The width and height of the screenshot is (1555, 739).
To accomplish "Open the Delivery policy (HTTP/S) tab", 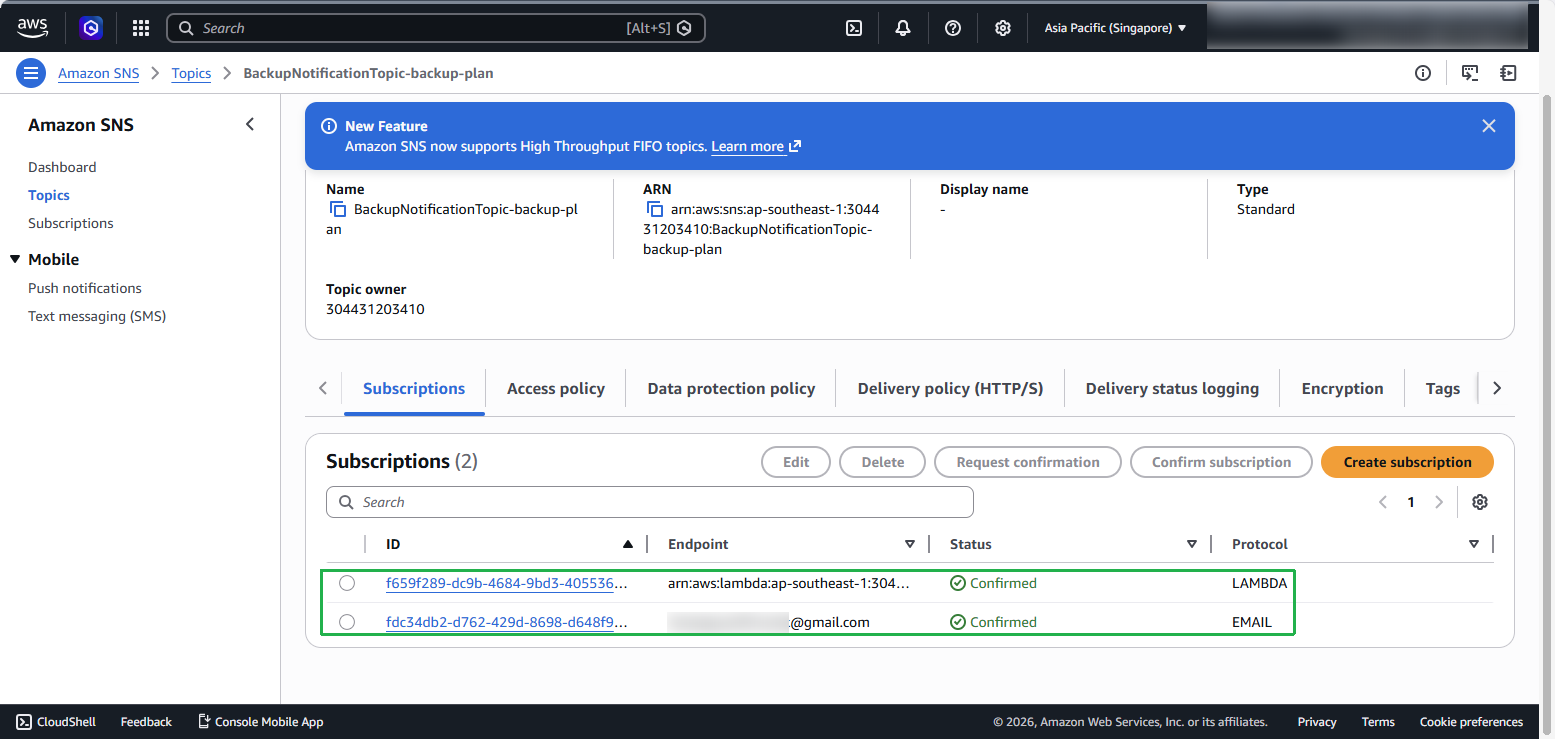I will pos(950,389).
